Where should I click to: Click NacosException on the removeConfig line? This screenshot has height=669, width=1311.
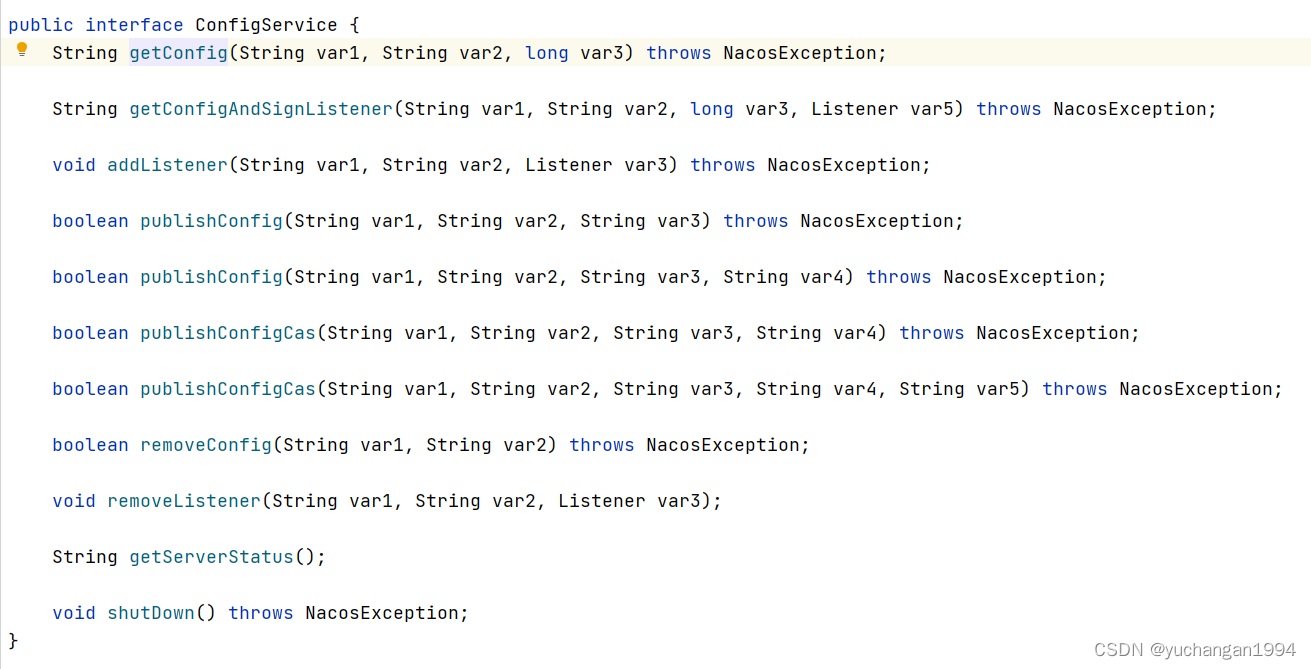click(x=723, y=445)
